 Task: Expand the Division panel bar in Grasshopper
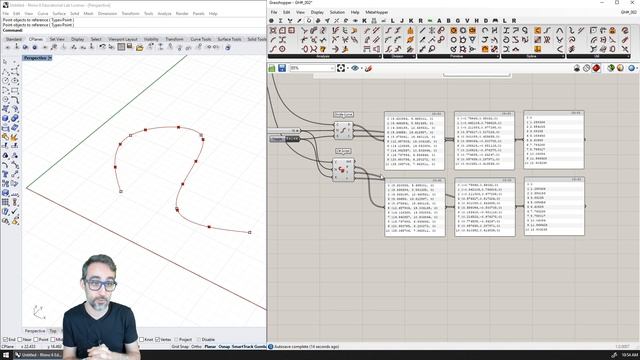(x=399, y=56)
